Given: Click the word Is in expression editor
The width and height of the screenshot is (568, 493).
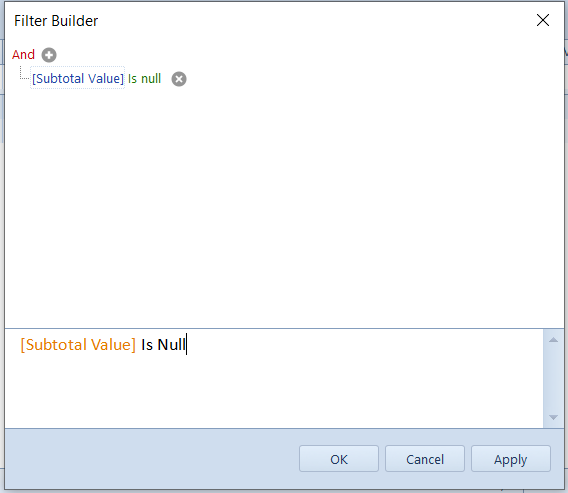Looking at the screenshot, I should tap(147, 344).
